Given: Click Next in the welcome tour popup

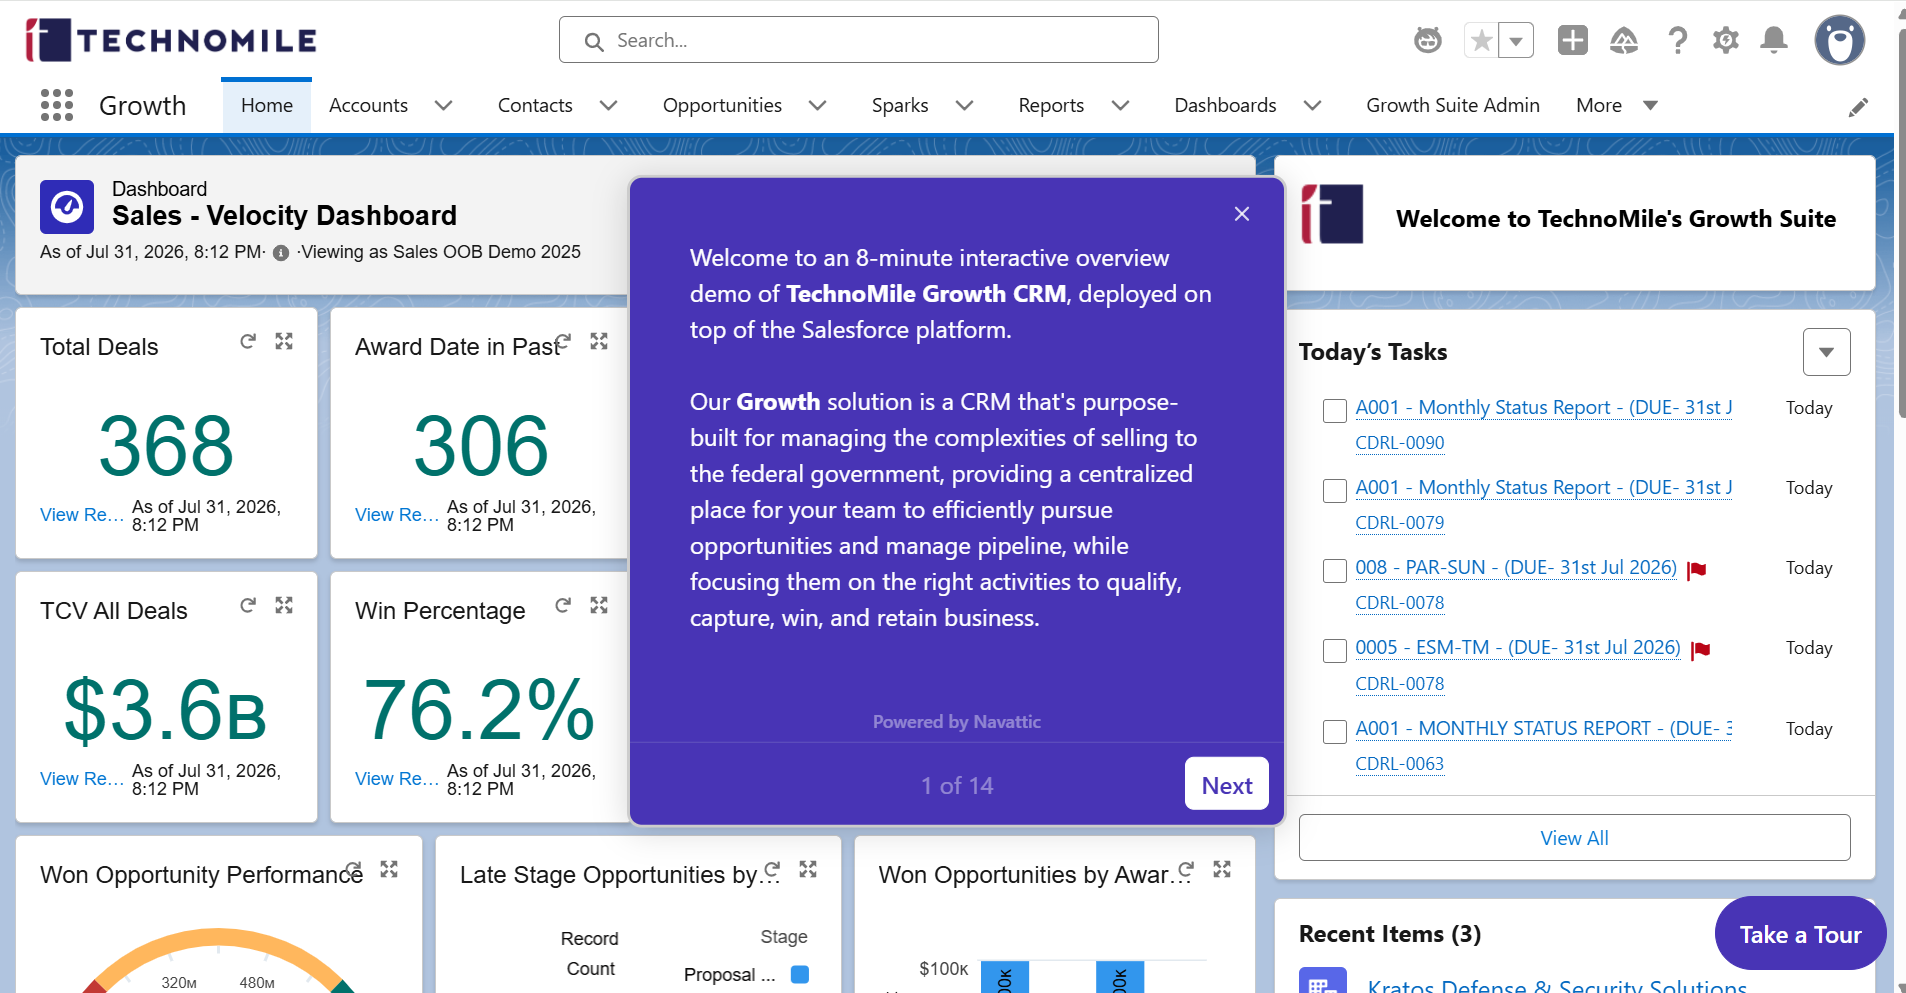Looking at the screenshot, I should click(x=1227, y=784).
